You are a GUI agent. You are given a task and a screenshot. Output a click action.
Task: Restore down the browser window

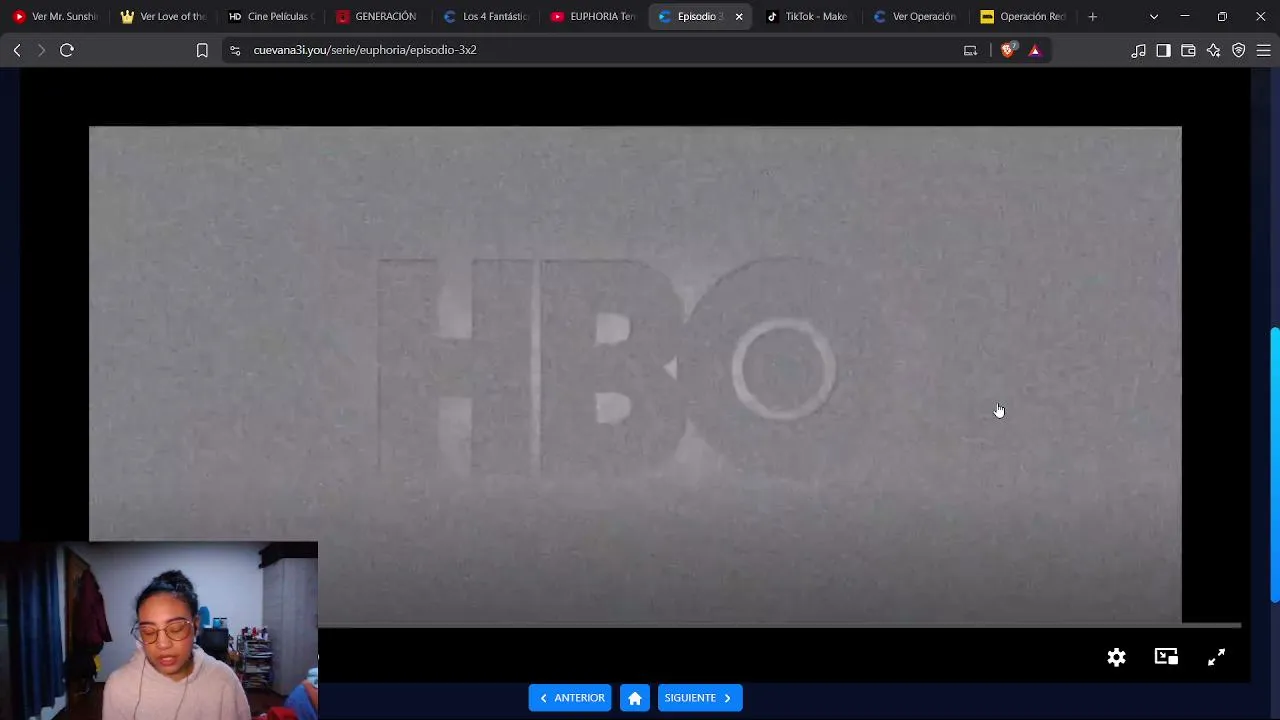point(1222,16)
